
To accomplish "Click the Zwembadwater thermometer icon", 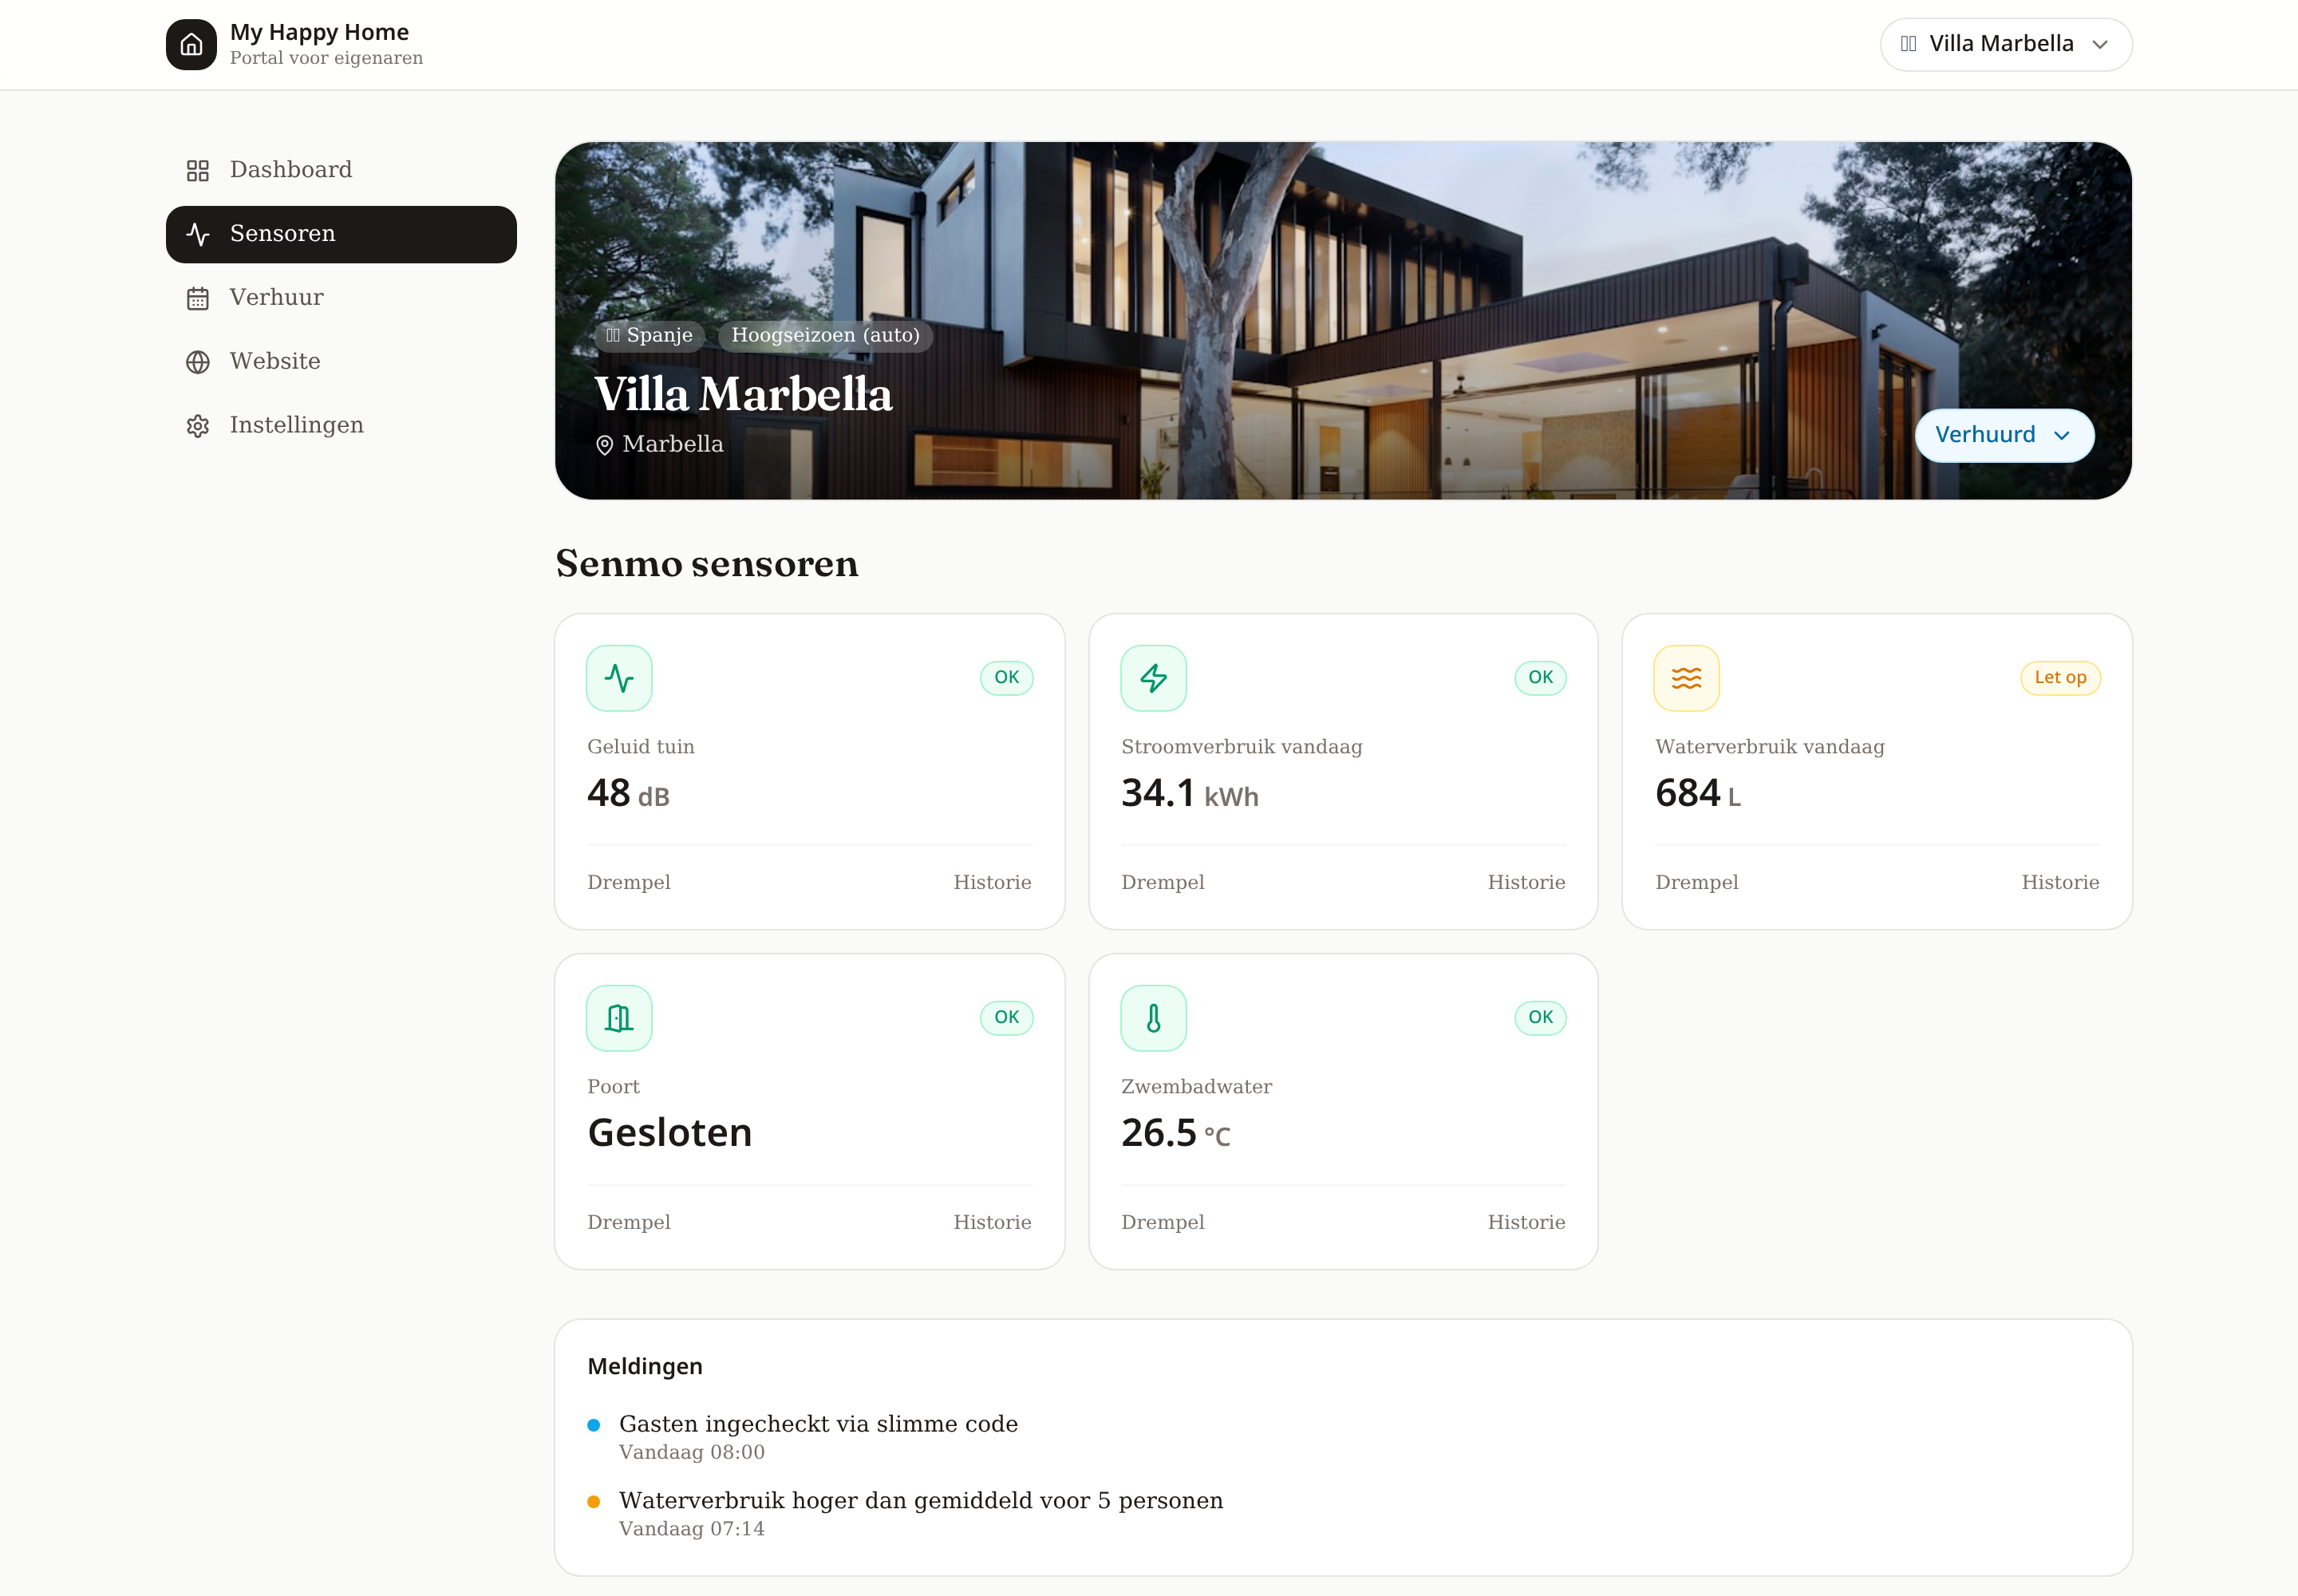I will click(x=1153, y=1018).
